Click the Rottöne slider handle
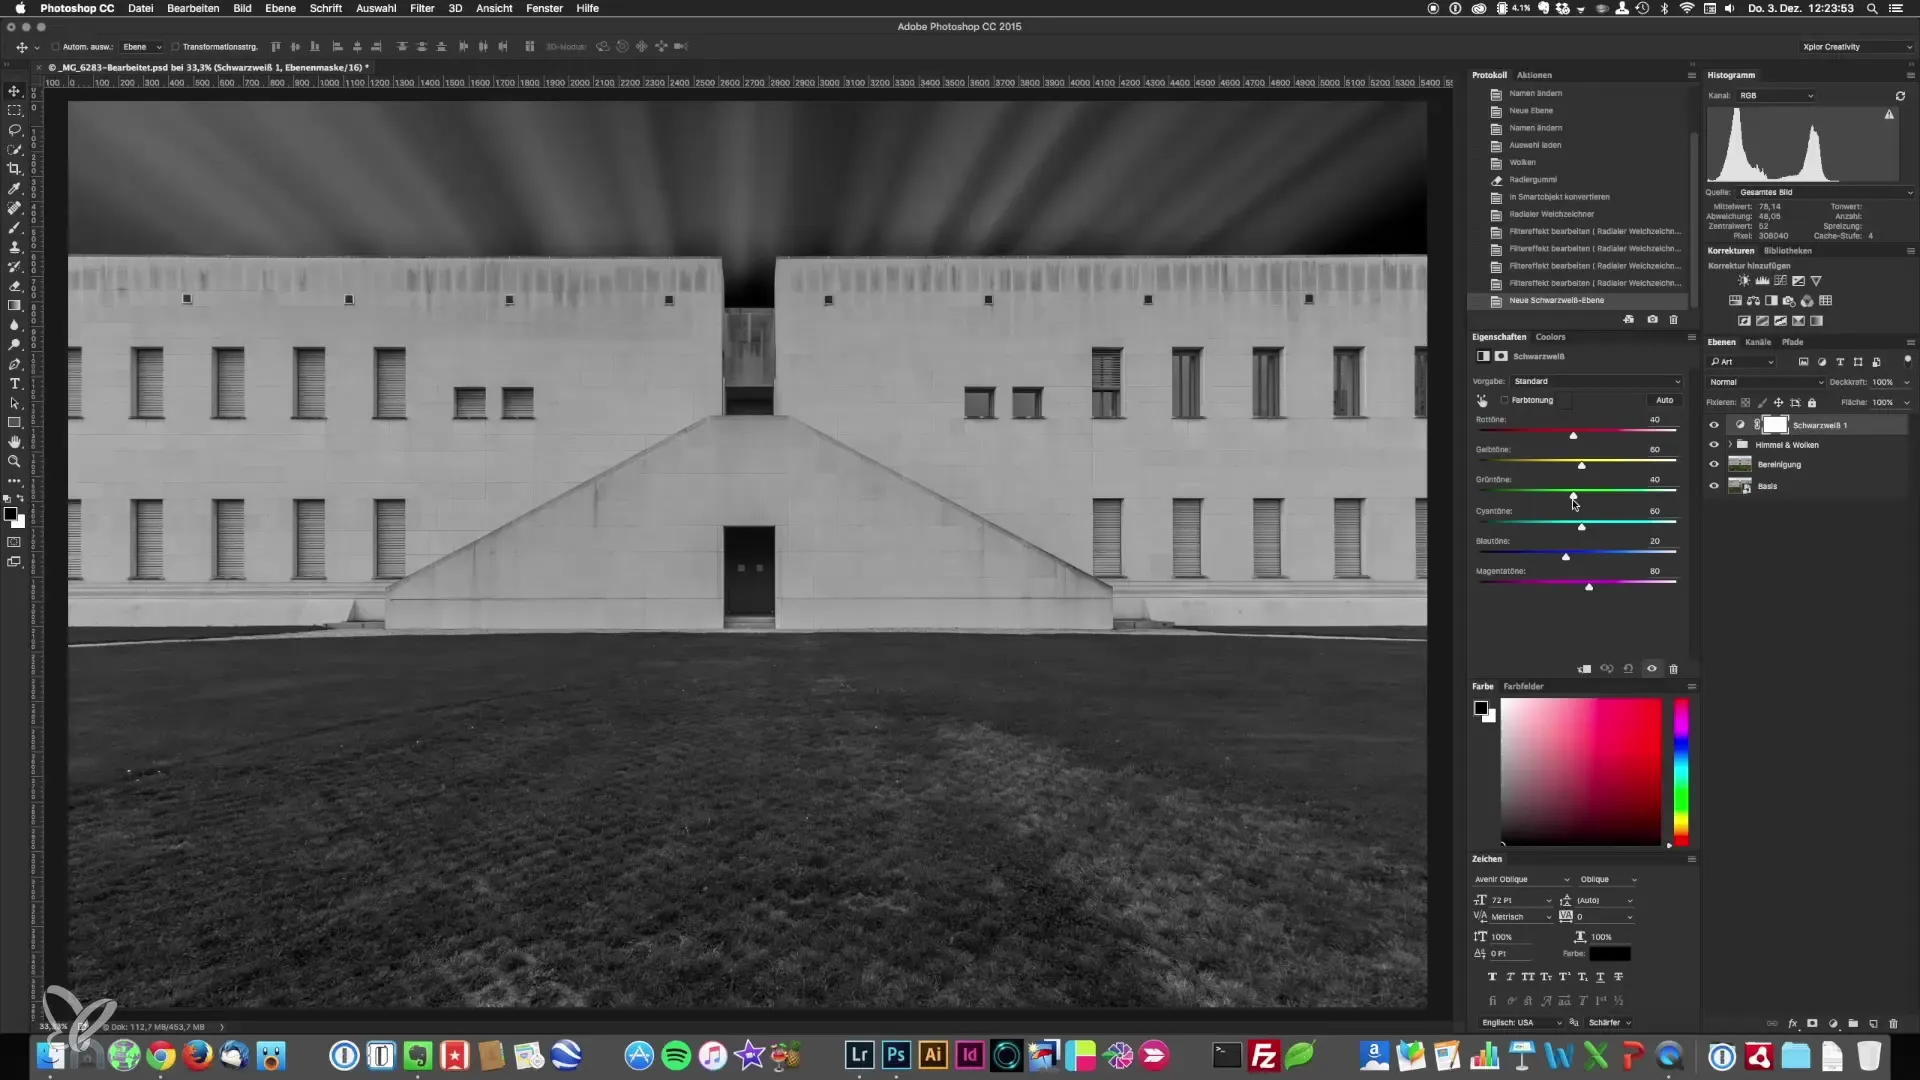Screen dimensions: 1920x1080 (1573, 436)
